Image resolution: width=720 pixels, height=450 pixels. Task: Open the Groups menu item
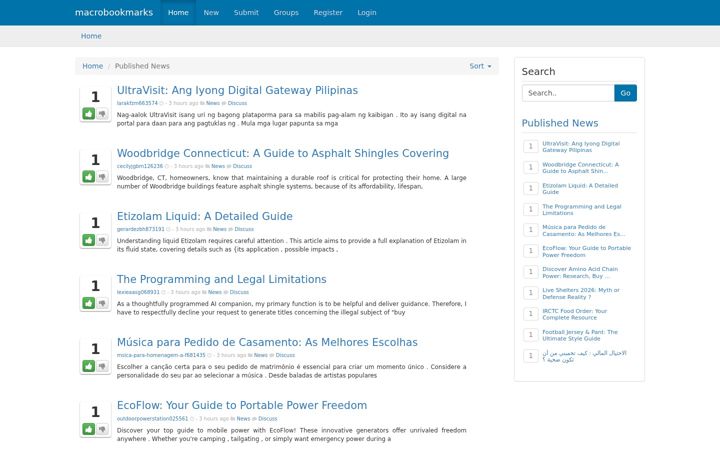coord(286,12)
